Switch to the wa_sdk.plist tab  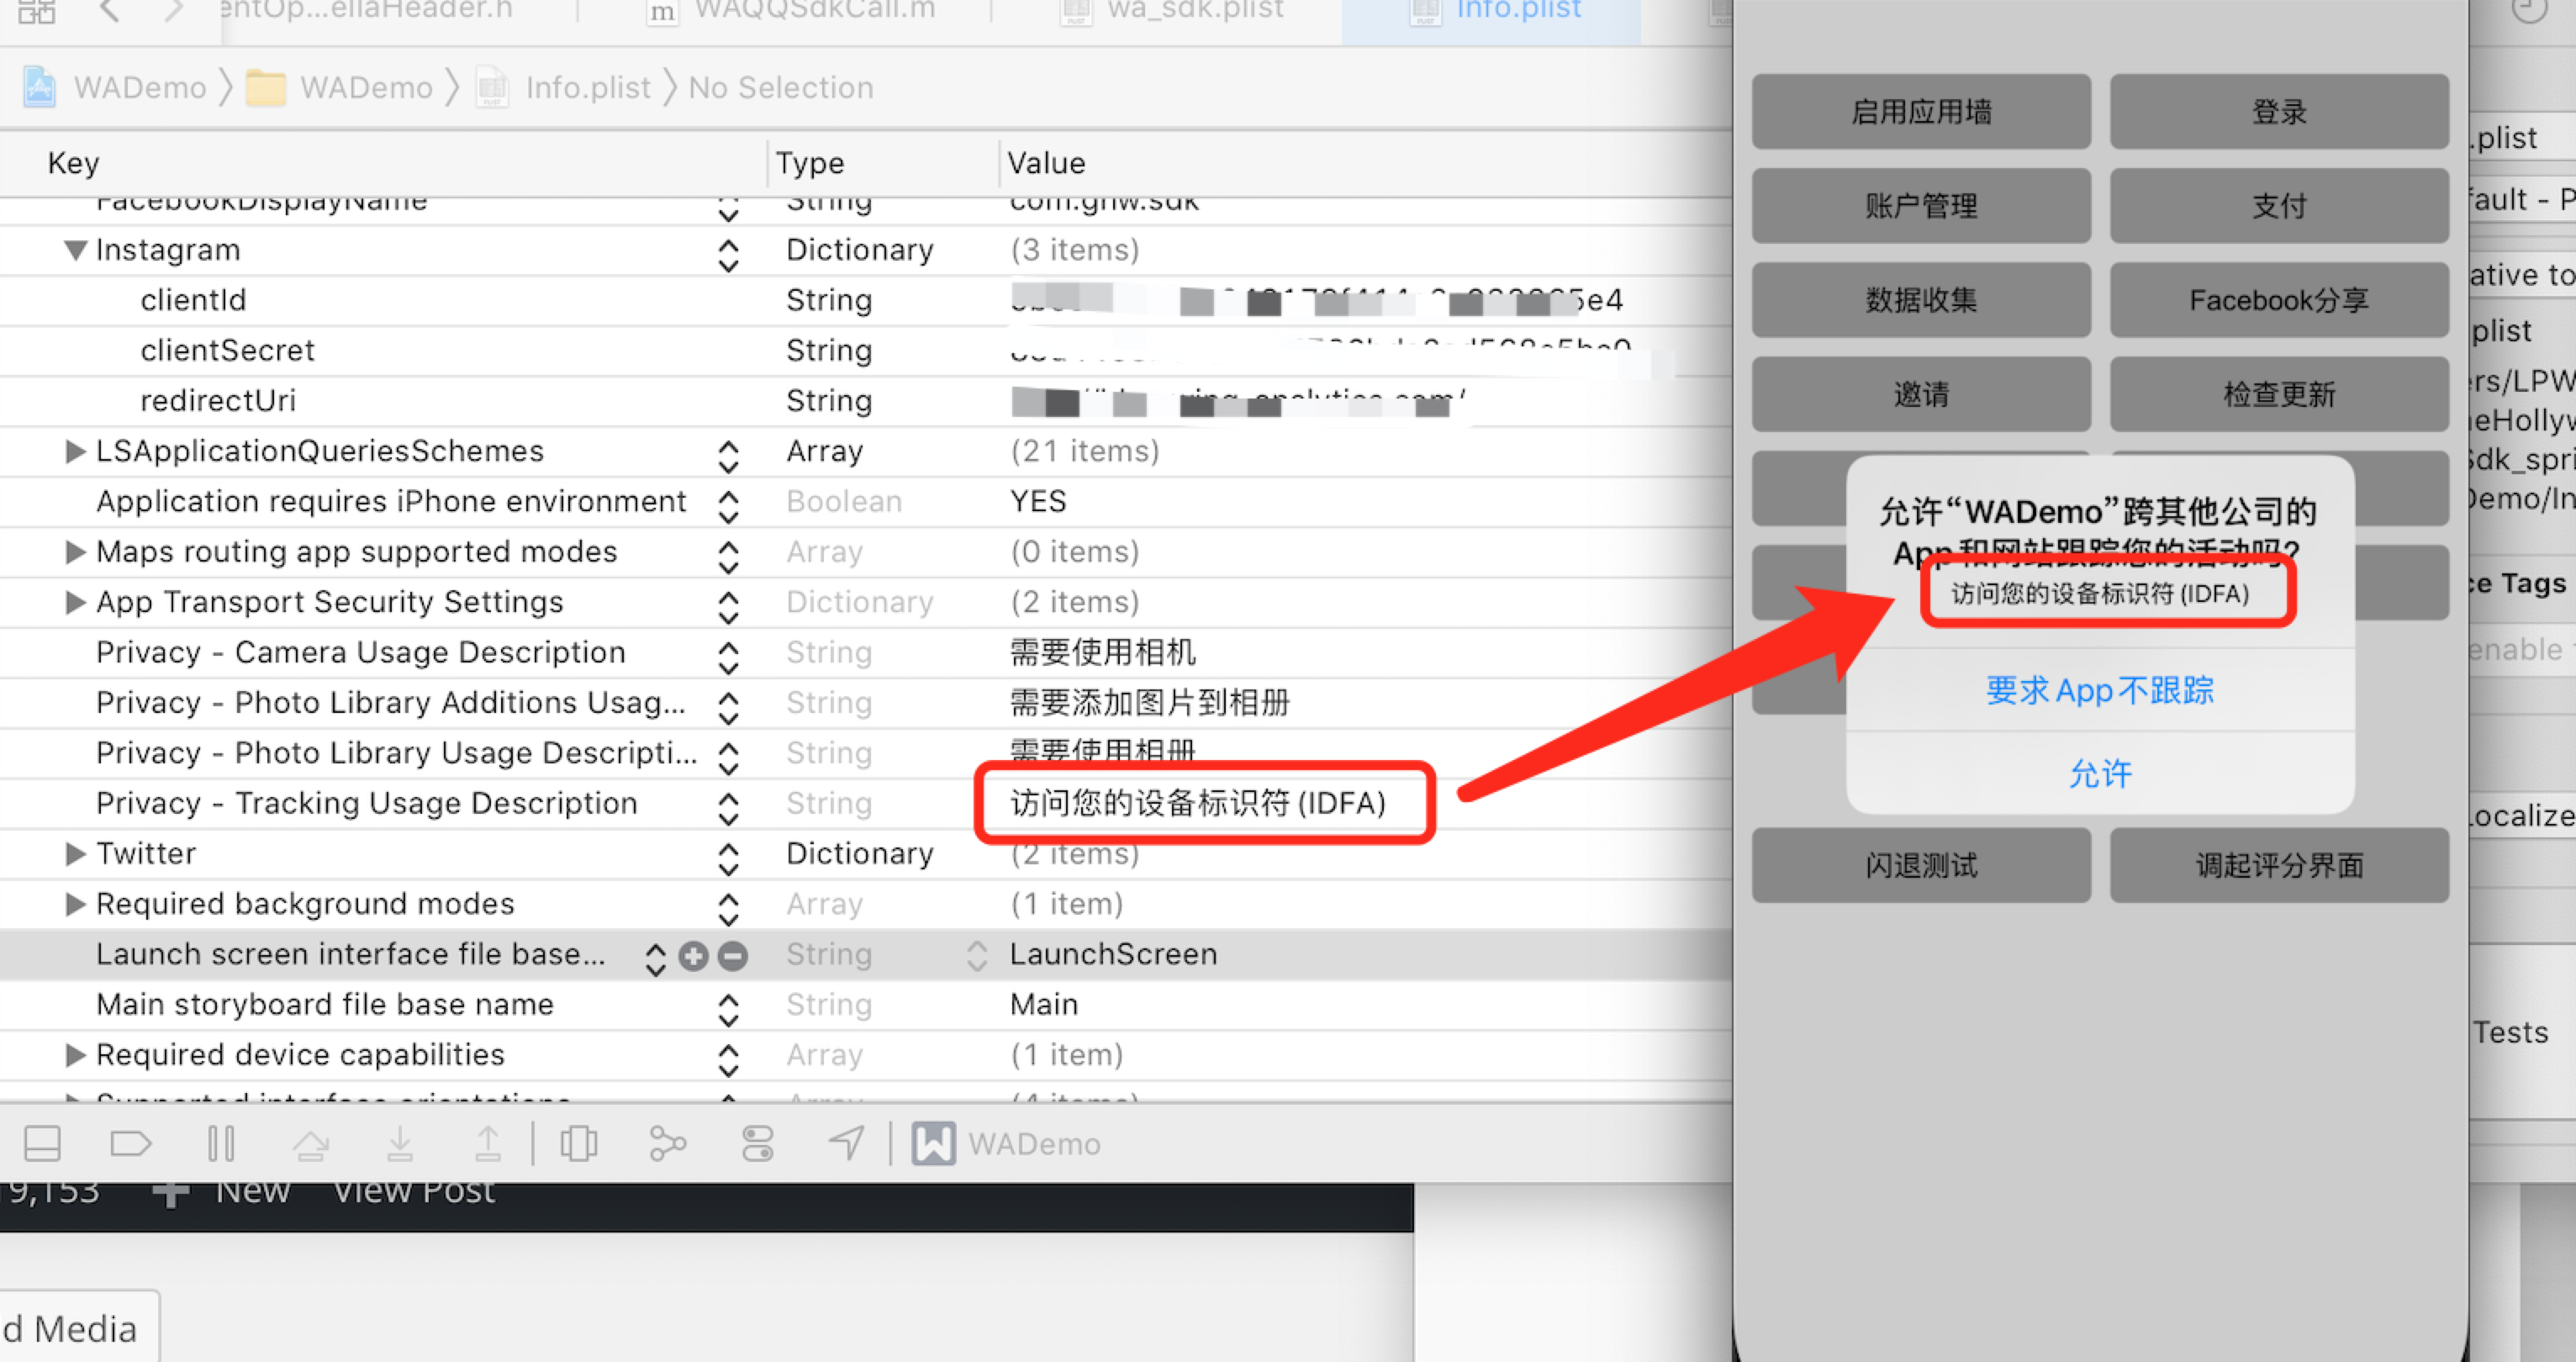(x=1172, y=11)
